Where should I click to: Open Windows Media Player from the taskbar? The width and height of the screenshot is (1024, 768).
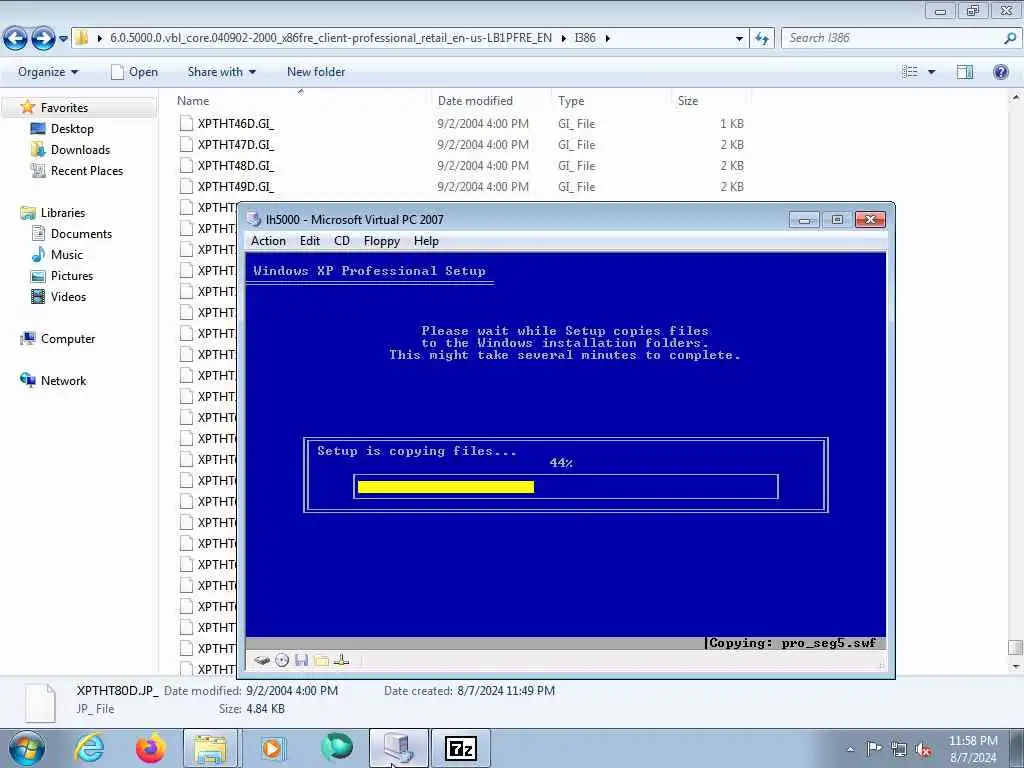(x=272, y=748)
